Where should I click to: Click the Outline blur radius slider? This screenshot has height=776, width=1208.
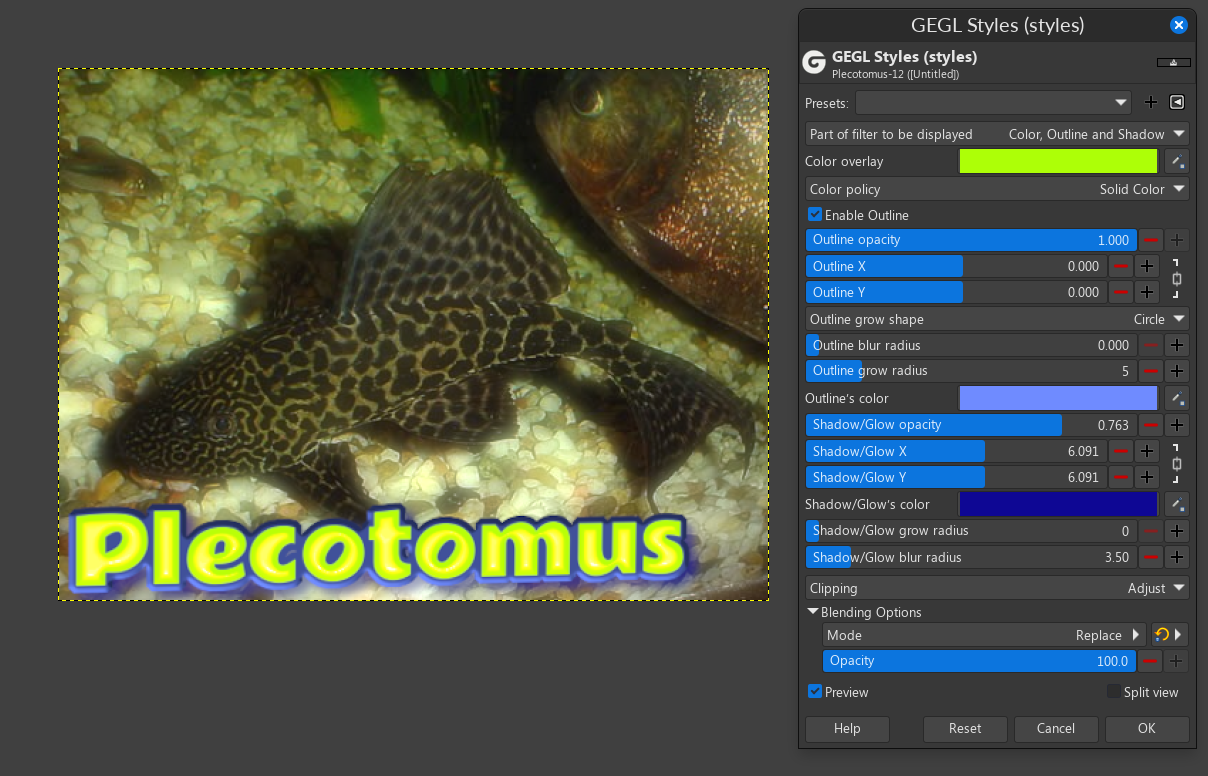pyautogui.click(x=971, y=345)
